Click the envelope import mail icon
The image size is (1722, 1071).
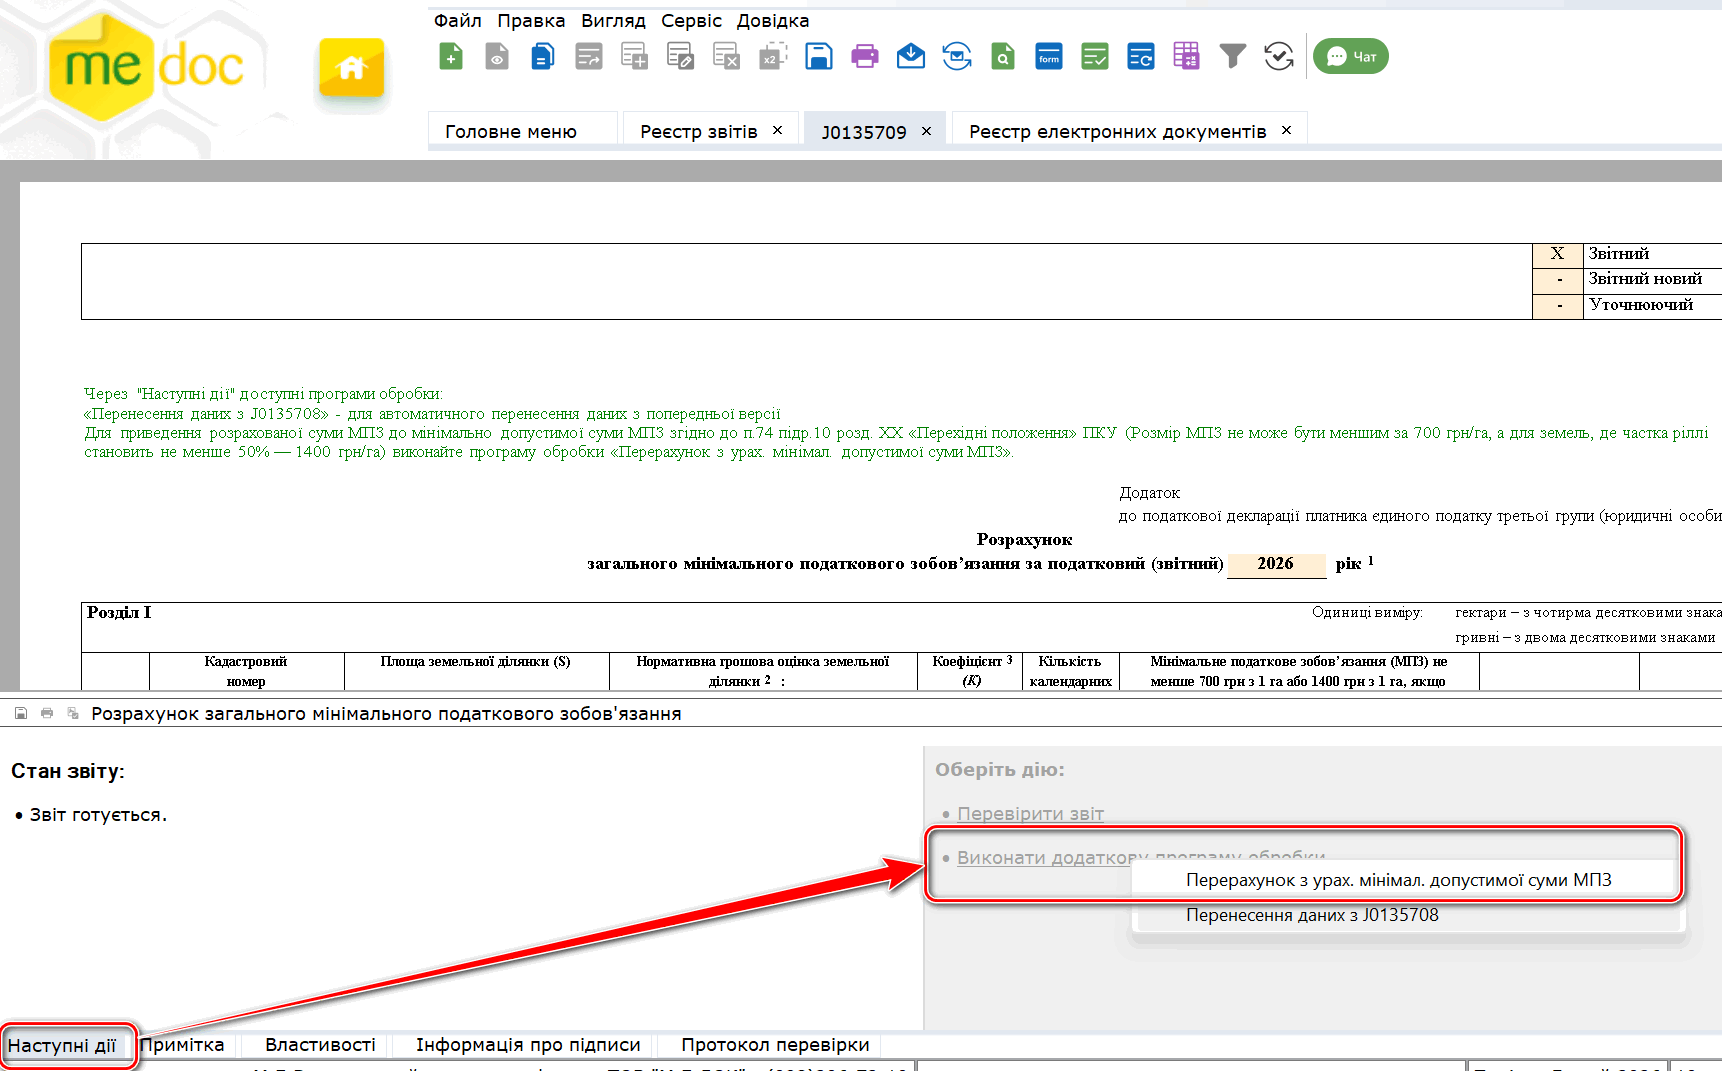click(910, 57)
